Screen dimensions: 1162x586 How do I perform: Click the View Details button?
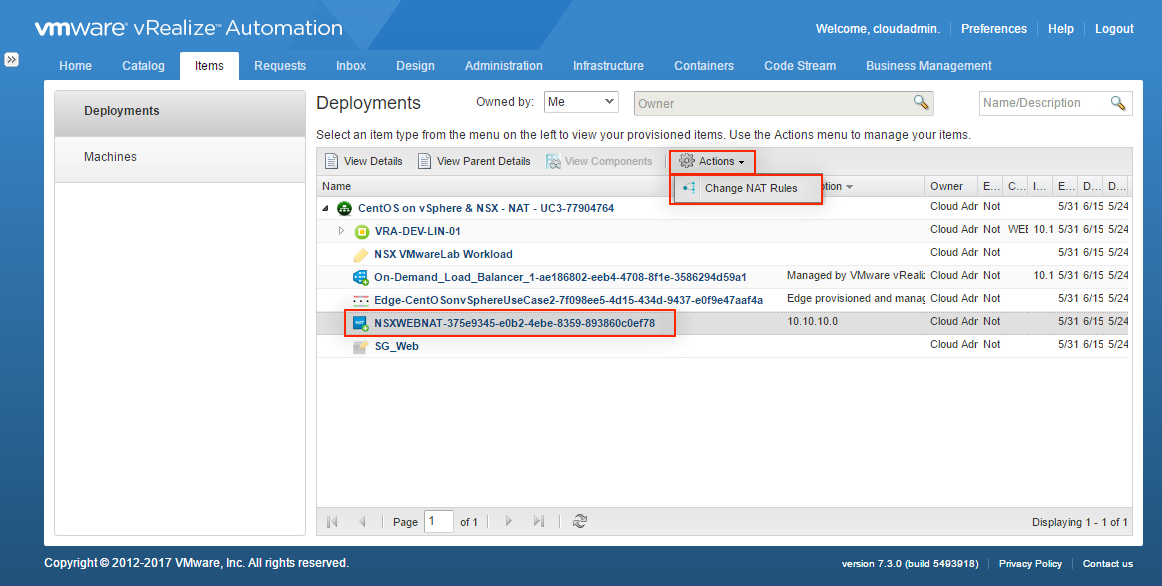(x=364, y=161)
